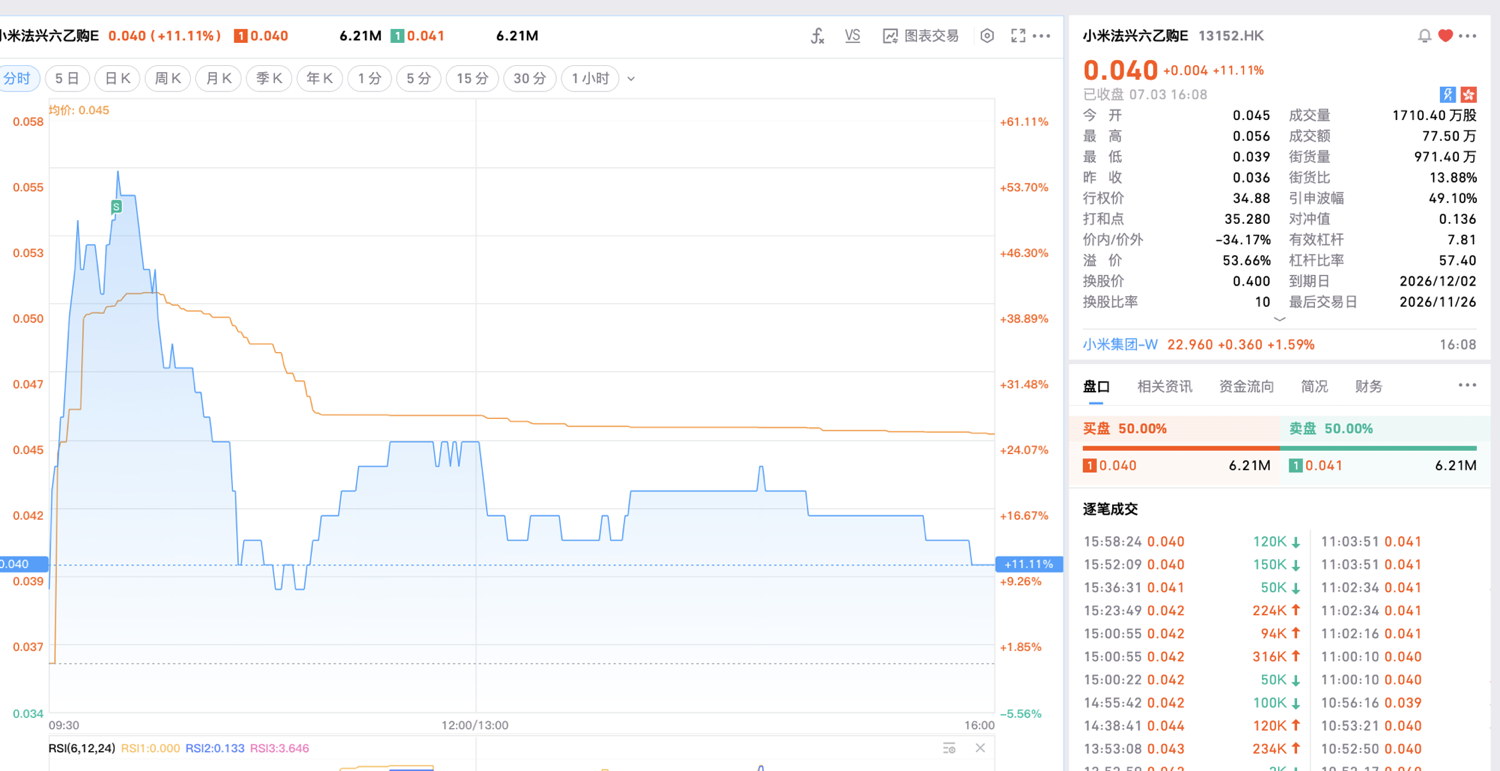Click the S sell marker on chart

click(x=116, y=207)
